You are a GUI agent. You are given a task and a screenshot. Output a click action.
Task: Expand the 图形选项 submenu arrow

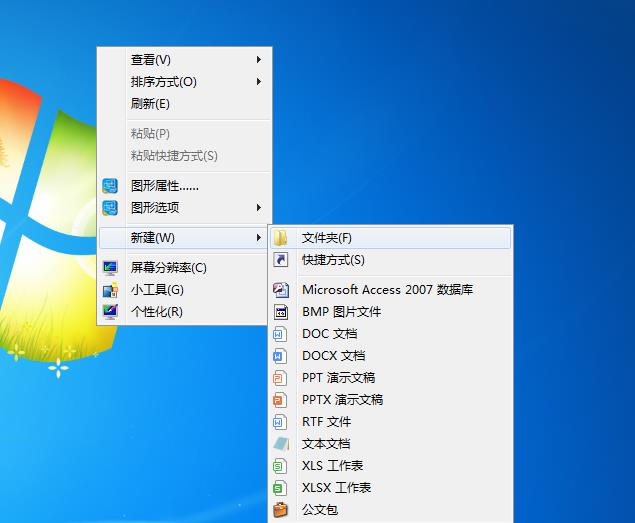pos(258,208)
